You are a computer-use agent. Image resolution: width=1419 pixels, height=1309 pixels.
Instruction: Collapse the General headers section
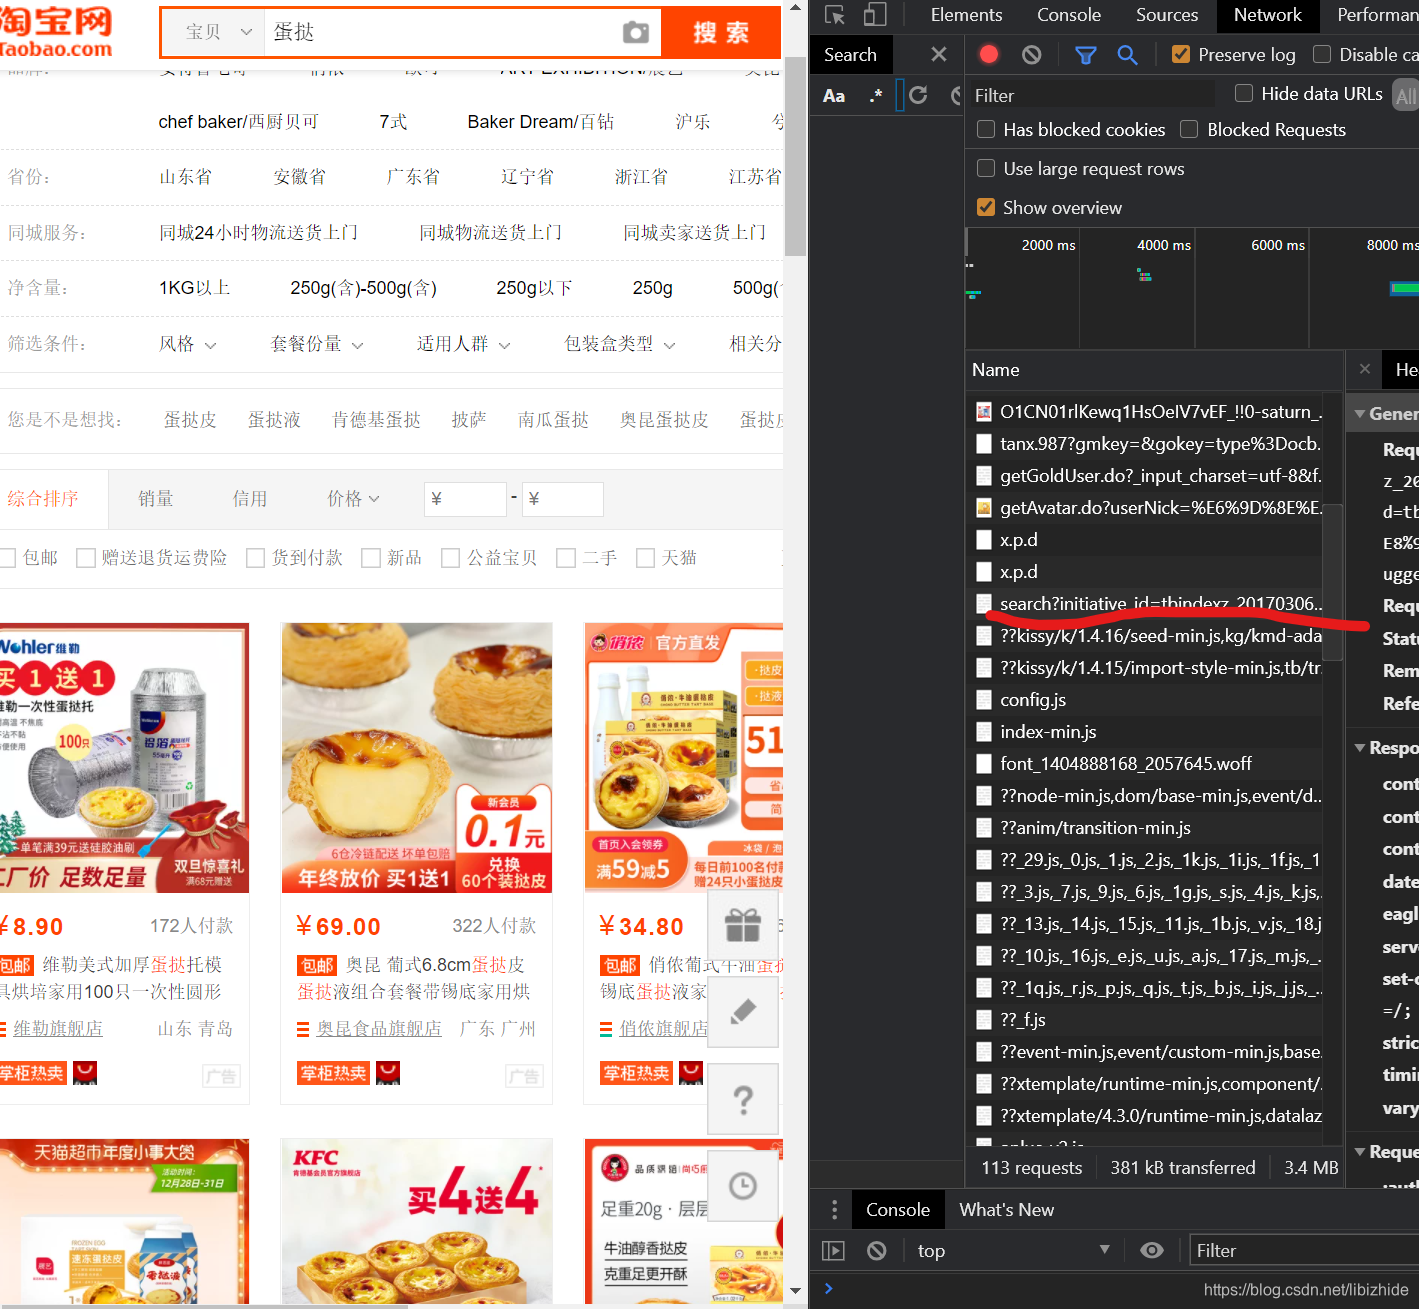coord(1360,414)
